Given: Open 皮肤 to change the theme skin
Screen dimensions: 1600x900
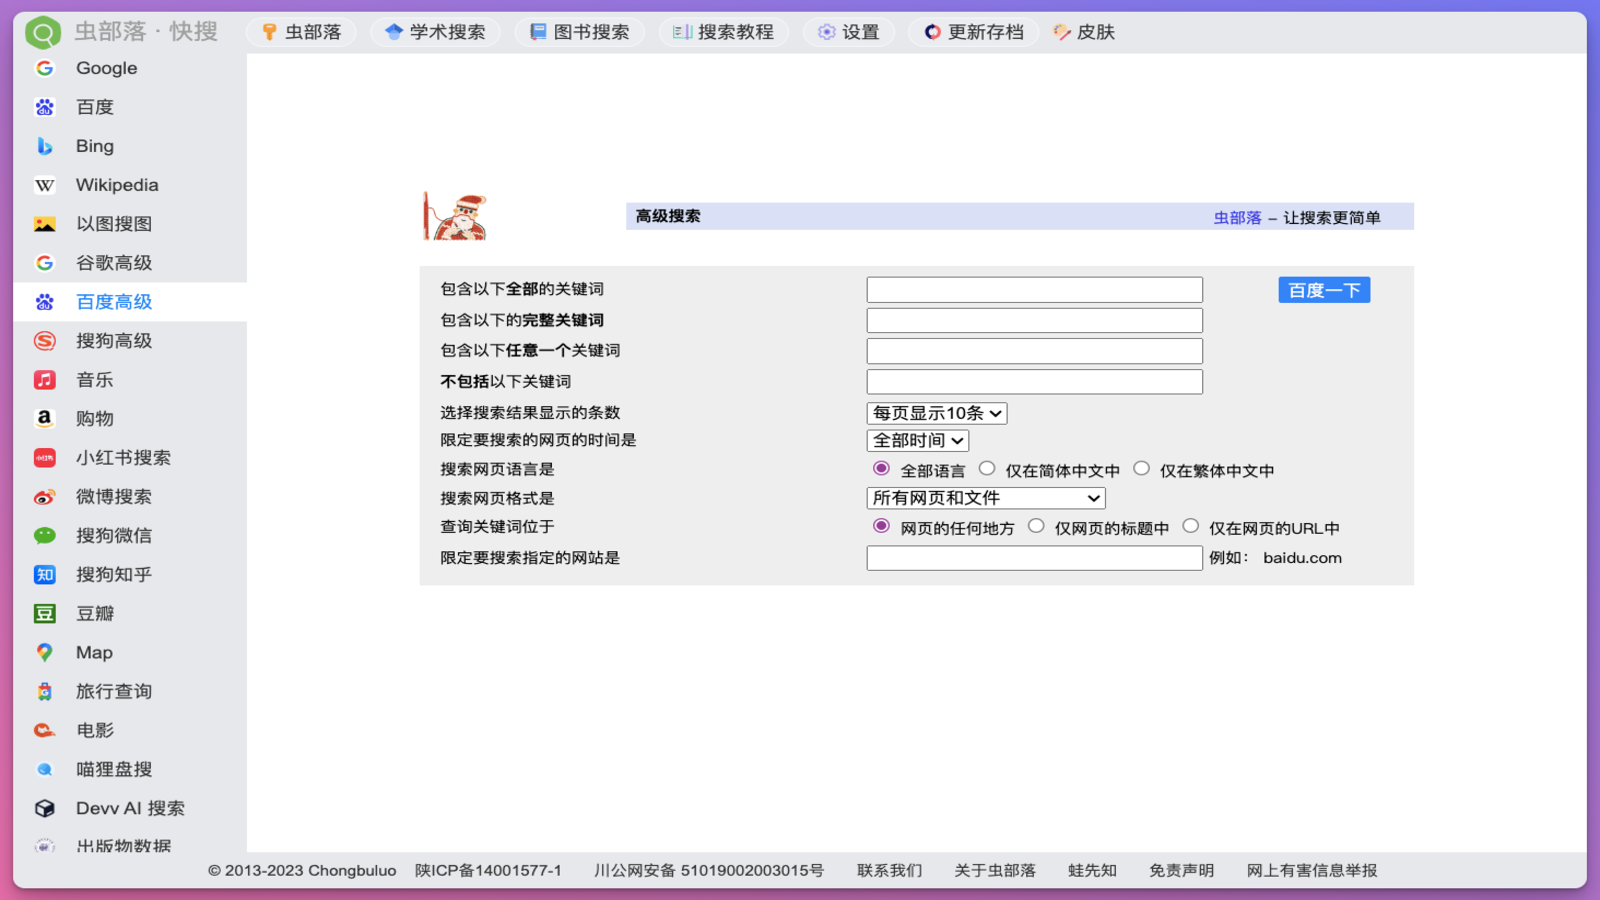Looking at the screenshot, I should click(1083, 31).
